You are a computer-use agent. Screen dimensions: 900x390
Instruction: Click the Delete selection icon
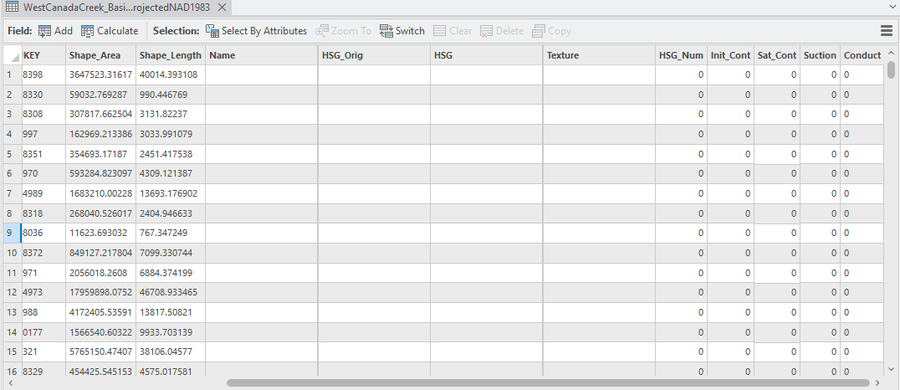[x=486, y=31]
